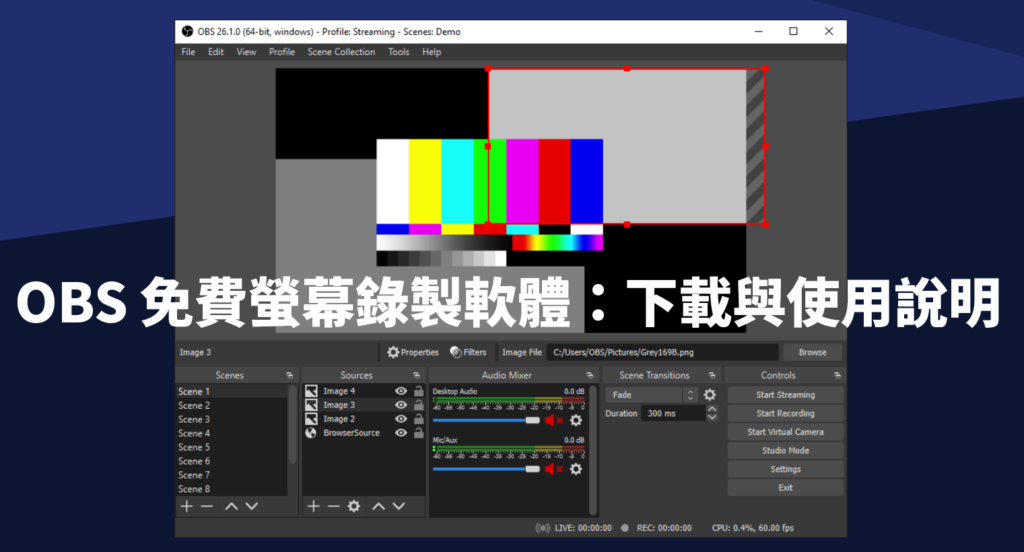This screenshot has width=1024, height=552.
Task: Open the Help menu
Action: (x=431, y=52)
